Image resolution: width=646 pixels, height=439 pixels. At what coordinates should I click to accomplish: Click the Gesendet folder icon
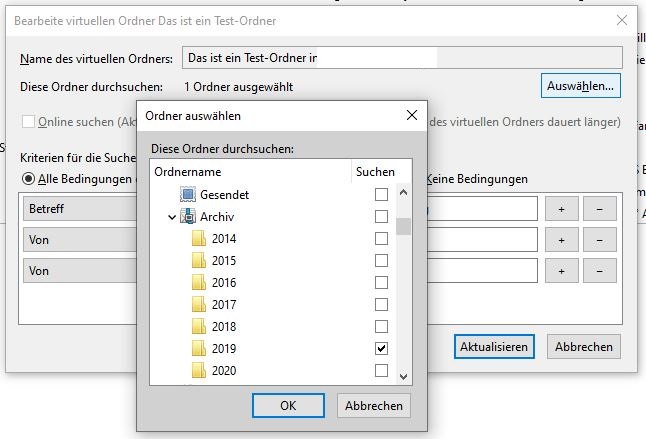[x=188, y=194]
